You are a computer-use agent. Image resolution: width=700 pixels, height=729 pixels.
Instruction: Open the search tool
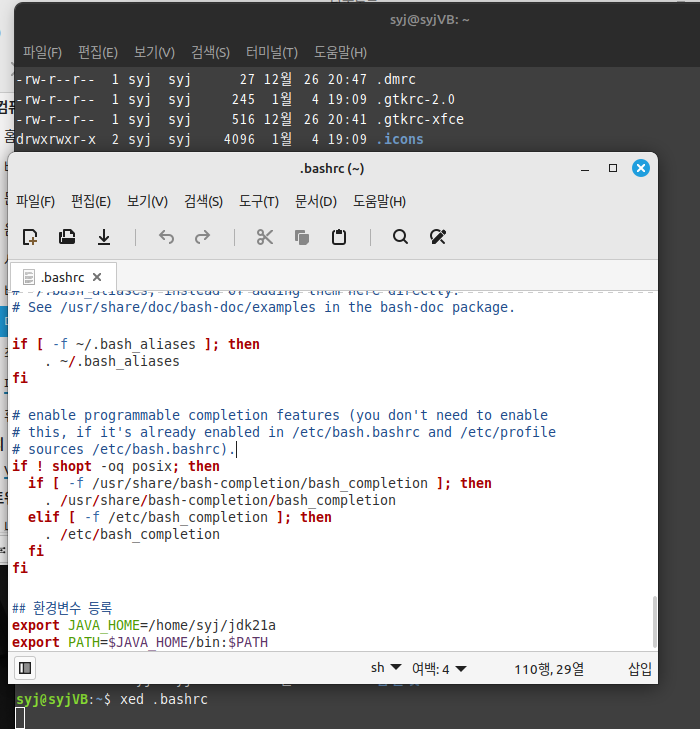[x=400, y=237]
